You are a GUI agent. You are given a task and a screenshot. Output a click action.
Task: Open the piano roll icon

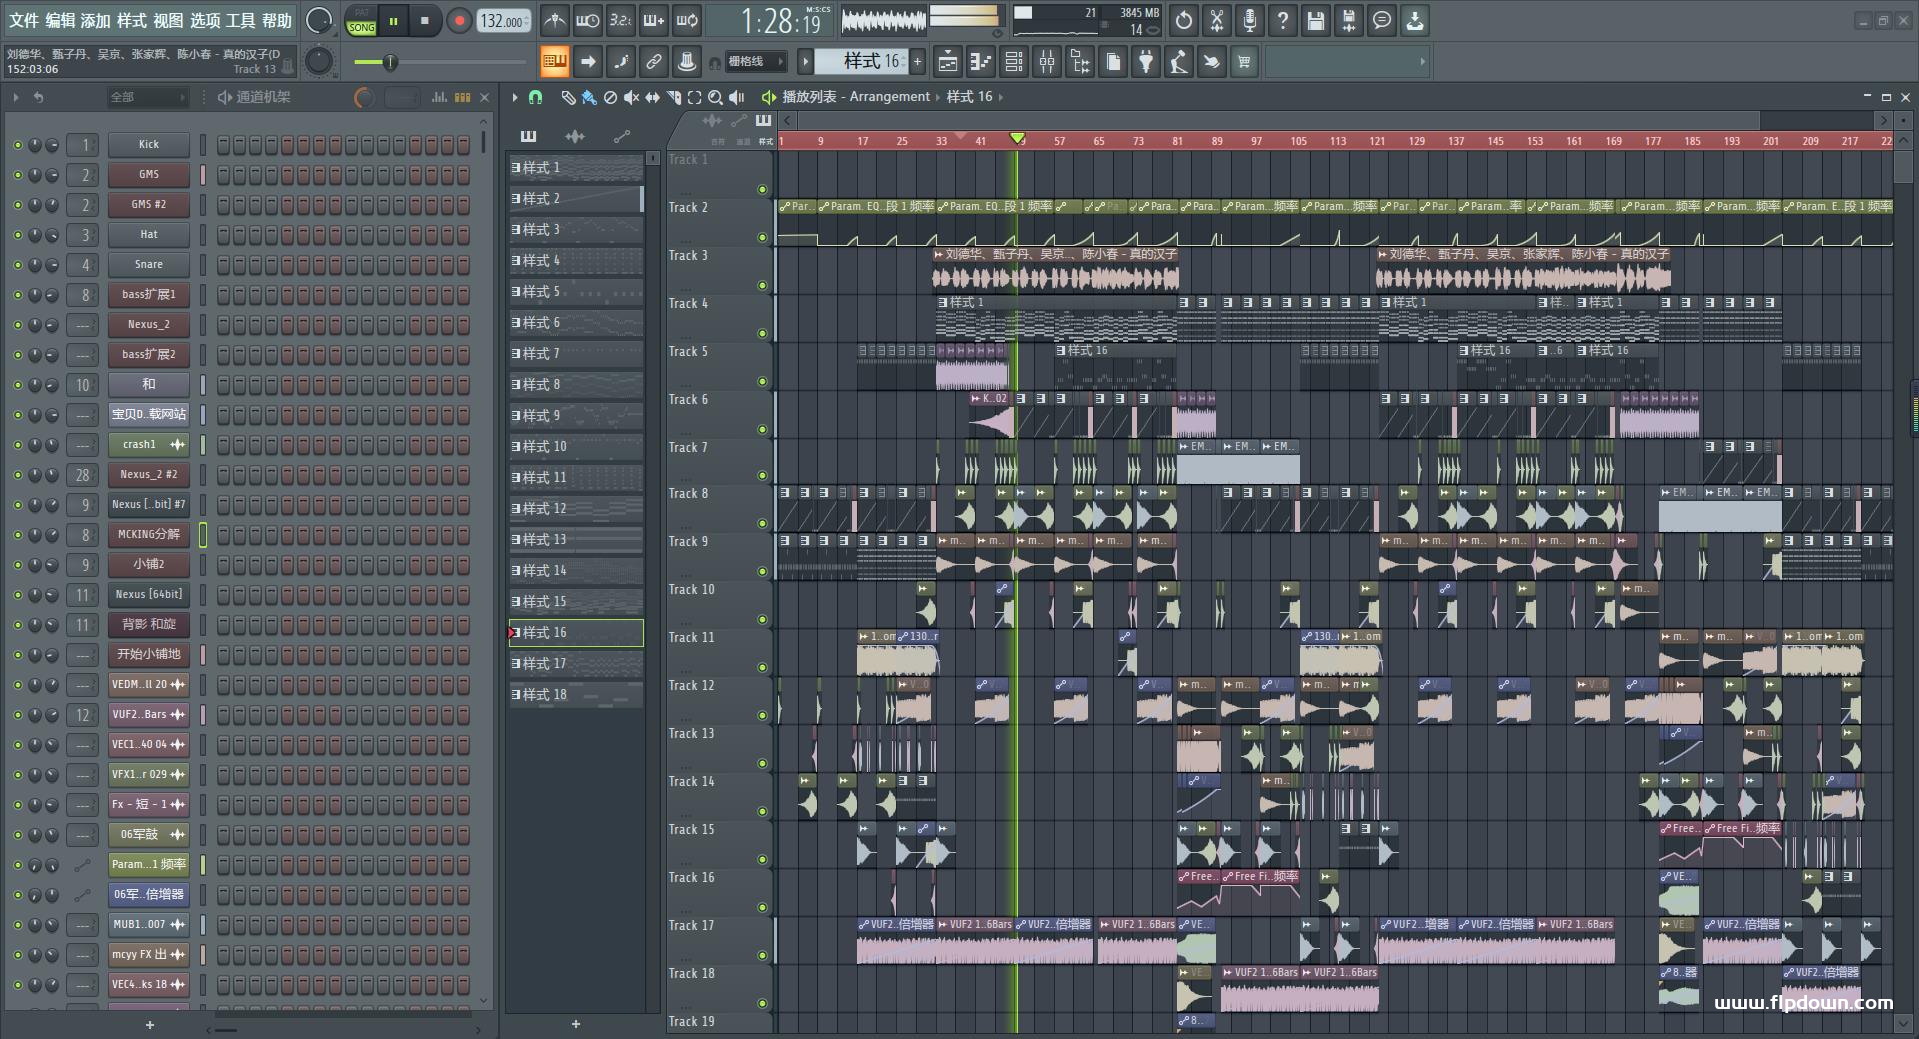pos(980,62)
